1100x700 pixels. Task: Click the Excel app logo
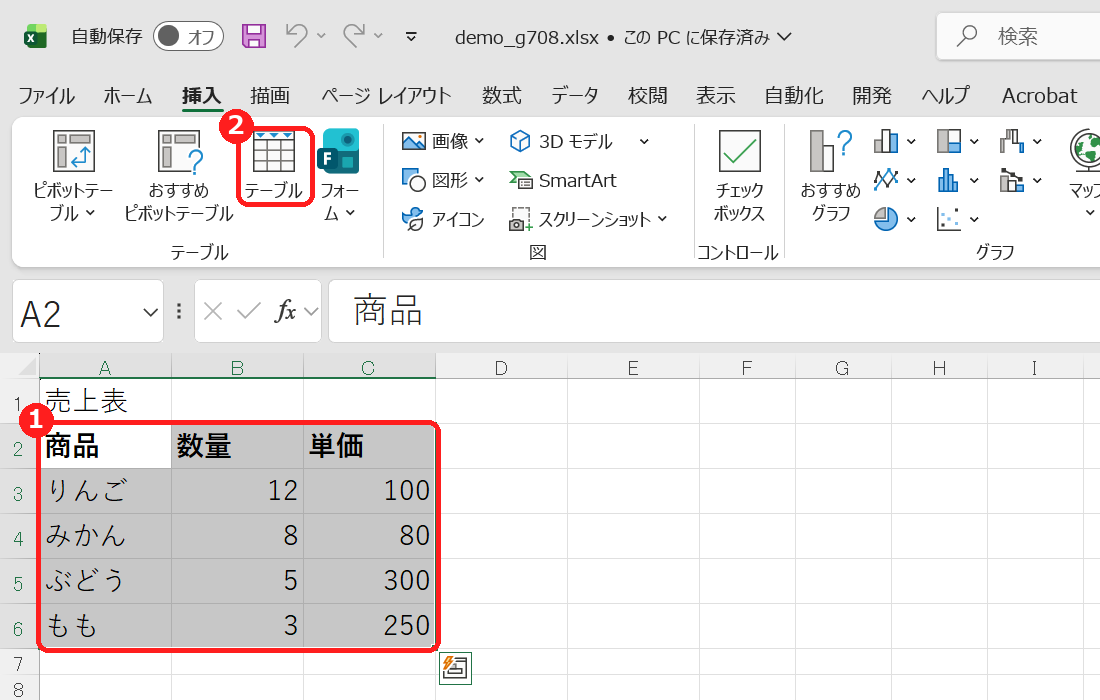click(x=35, y=36)
